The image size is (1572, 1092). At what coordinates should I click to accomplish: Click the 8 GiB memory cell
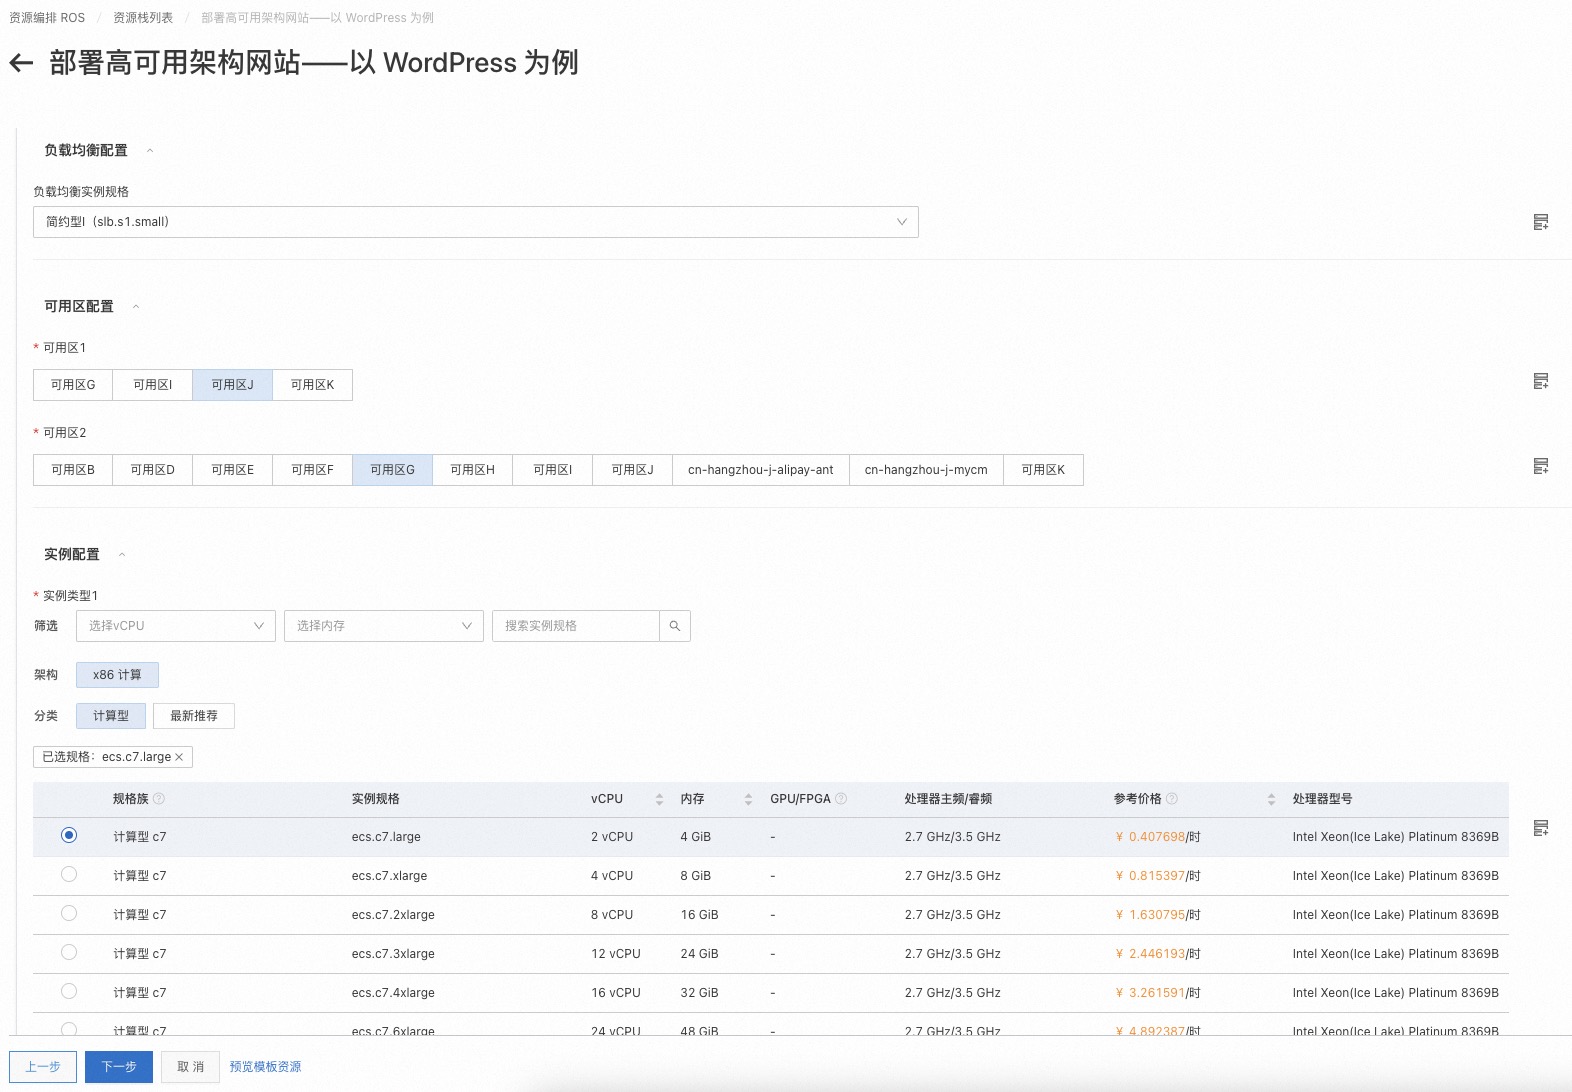click(x=695, y=876)
